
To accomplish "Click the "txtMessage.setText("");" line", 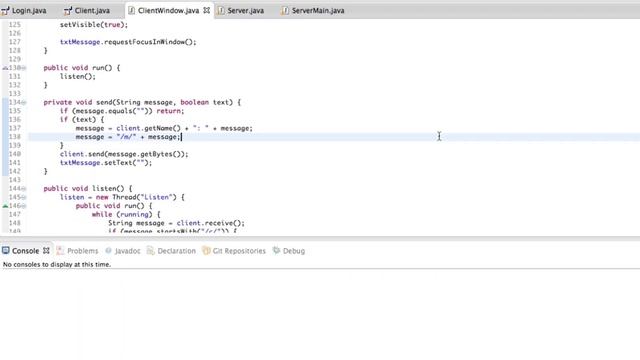I will tap(106, 162).
